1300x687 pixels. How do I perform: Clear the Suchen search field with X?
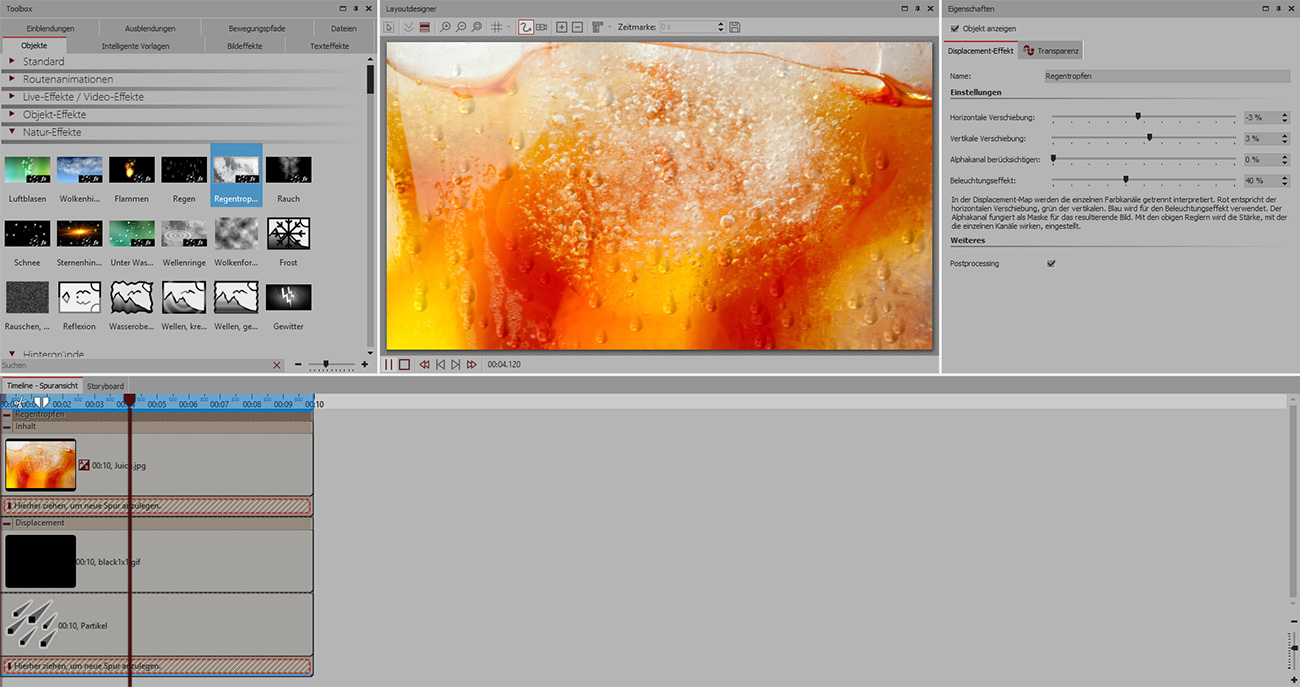pyautogui.click(x=277, y=366)
